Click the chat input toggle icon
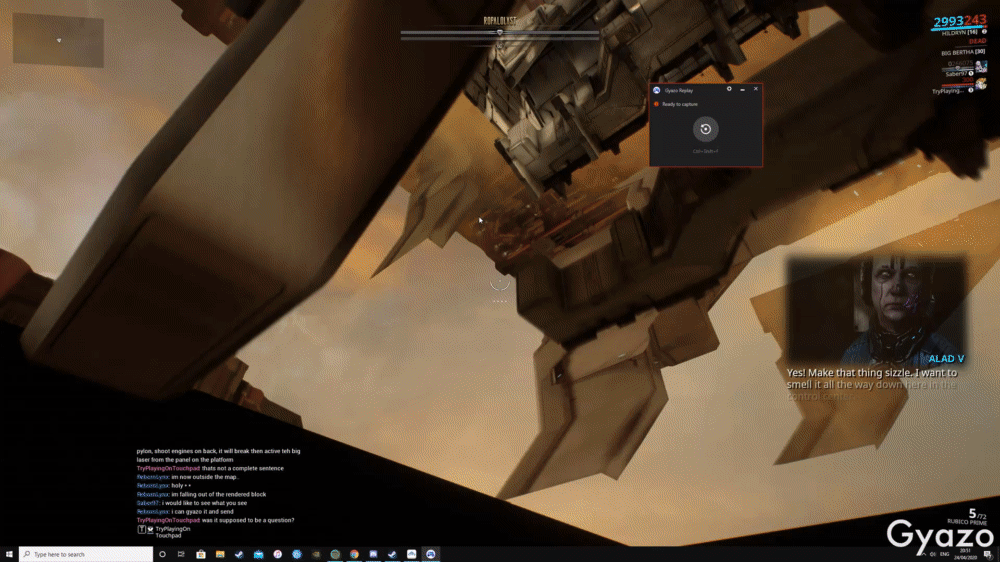 (x=142, y=529)
